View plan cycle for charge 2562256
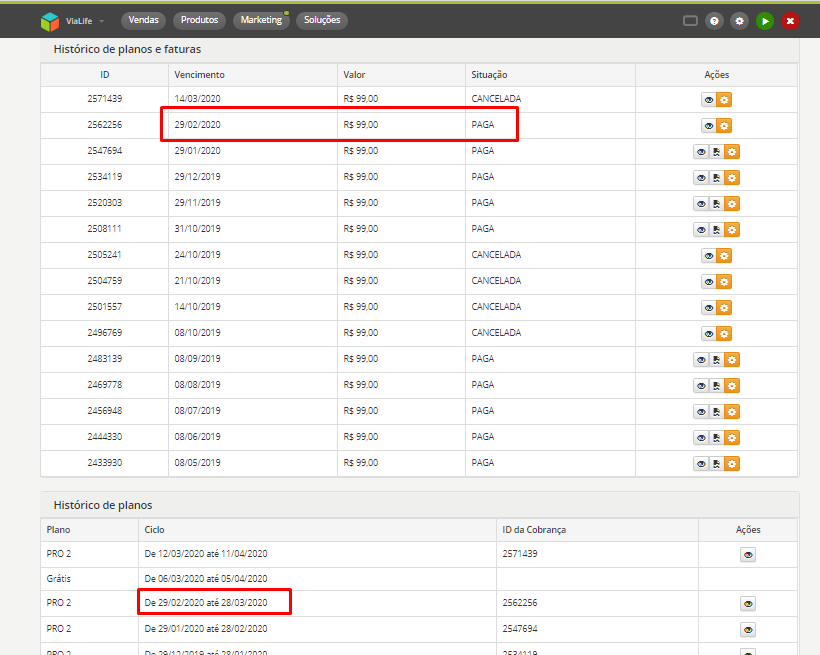The width and height of the screenshot is (820, 655). tap(748, 604)
